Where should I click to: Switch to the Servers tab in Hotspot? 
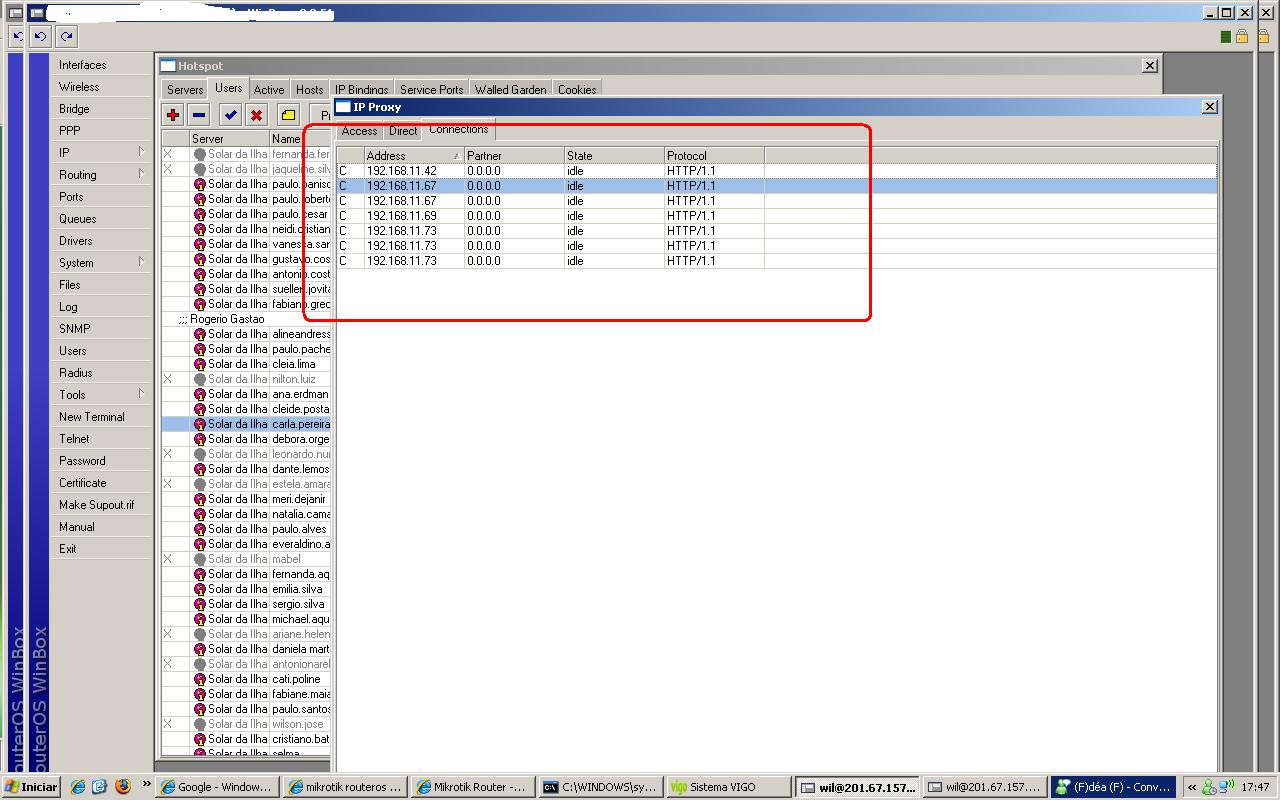[185, 89]
